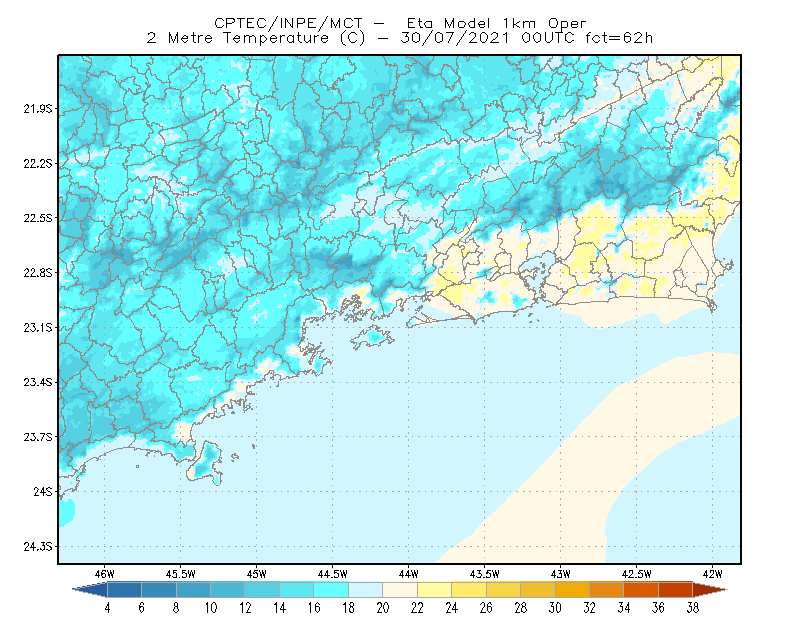
Task: Select the 22-24 light yellow swatch
Action: click(x=435, y=589)
